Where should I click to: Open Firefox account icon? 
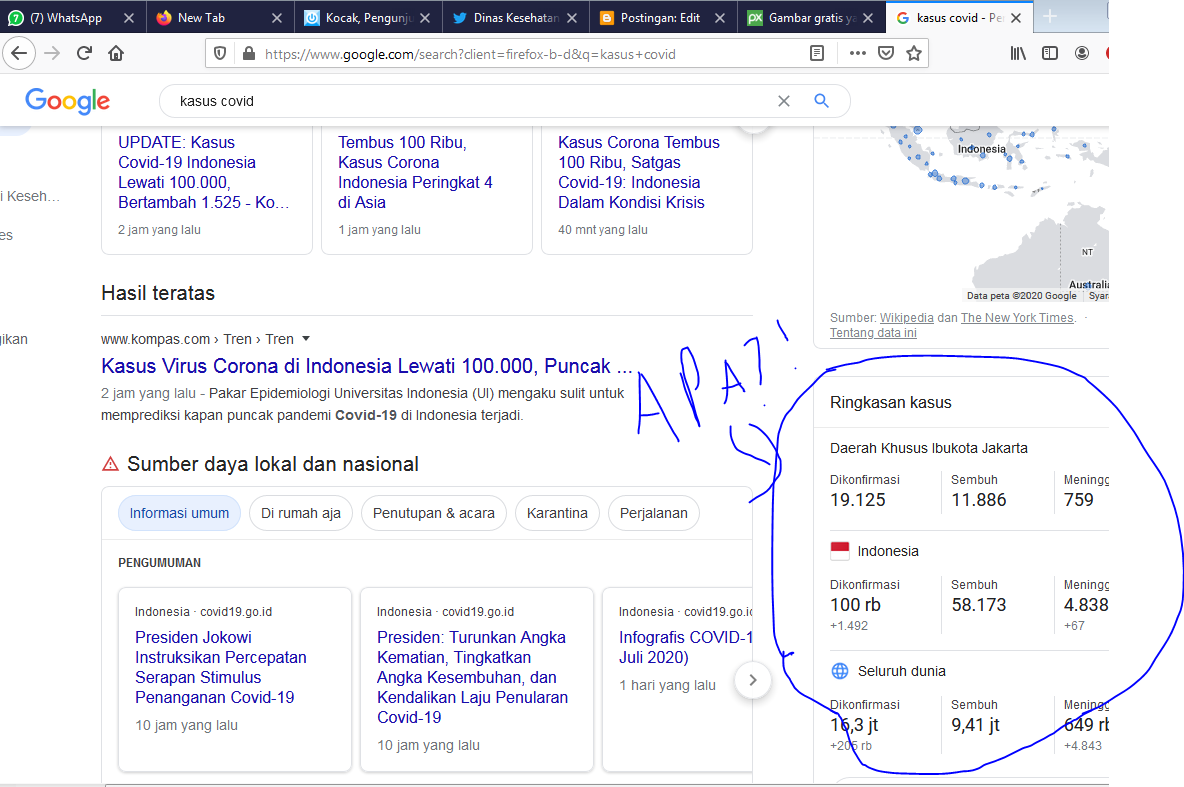pyautogui.click(x=1082, y=53)
